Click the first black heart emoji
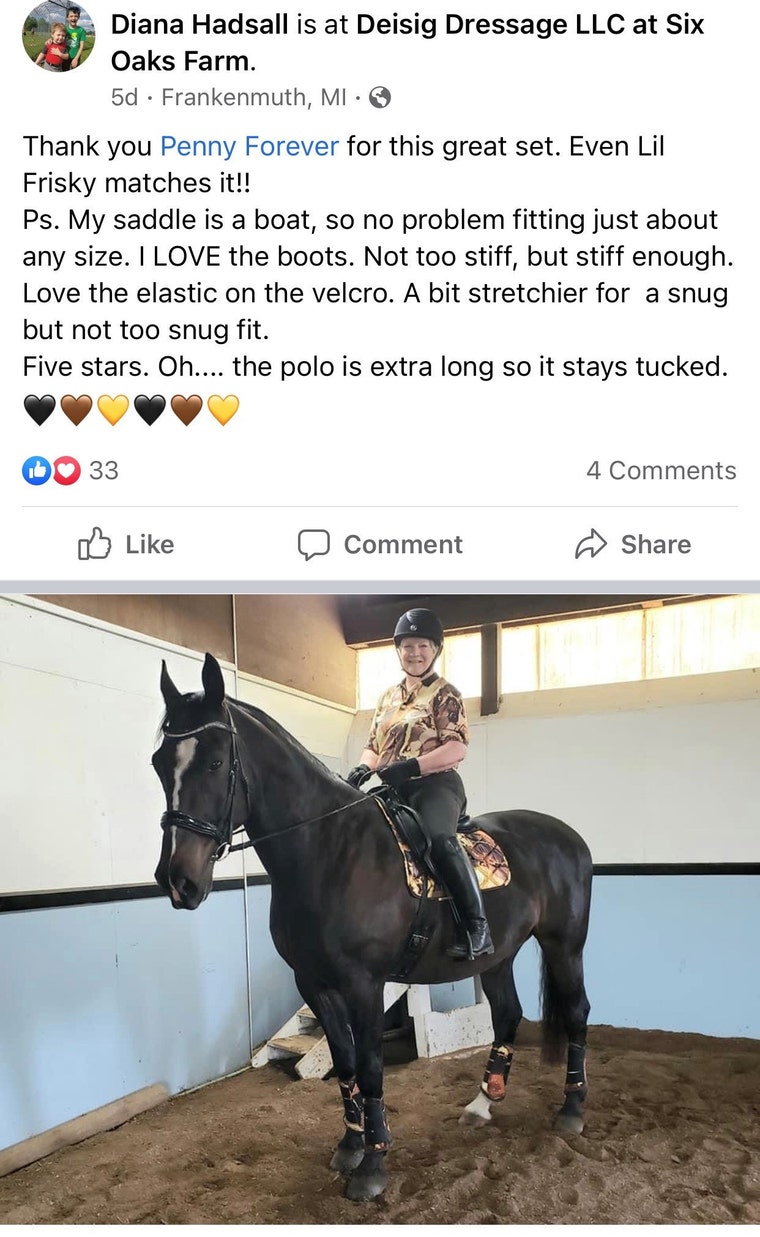 40,410
